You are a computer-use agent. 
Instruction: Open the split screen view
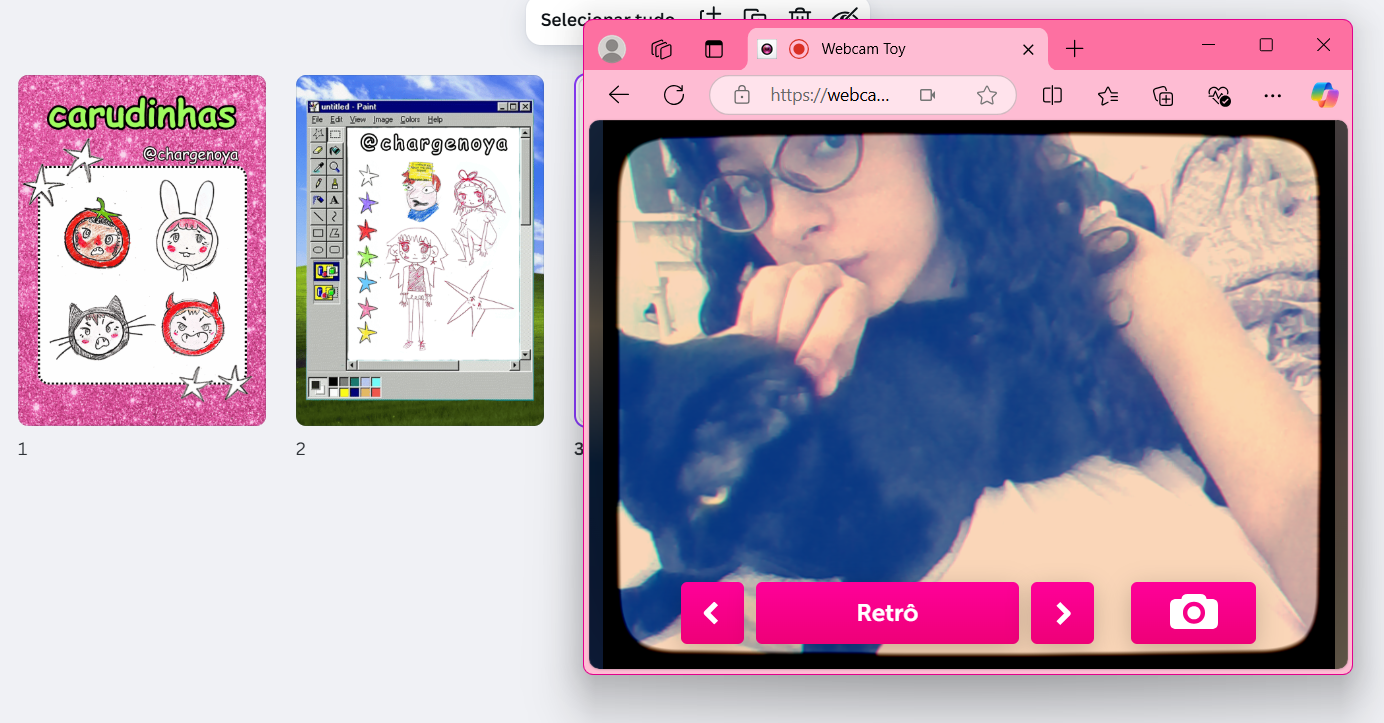tap(1052, 95)
